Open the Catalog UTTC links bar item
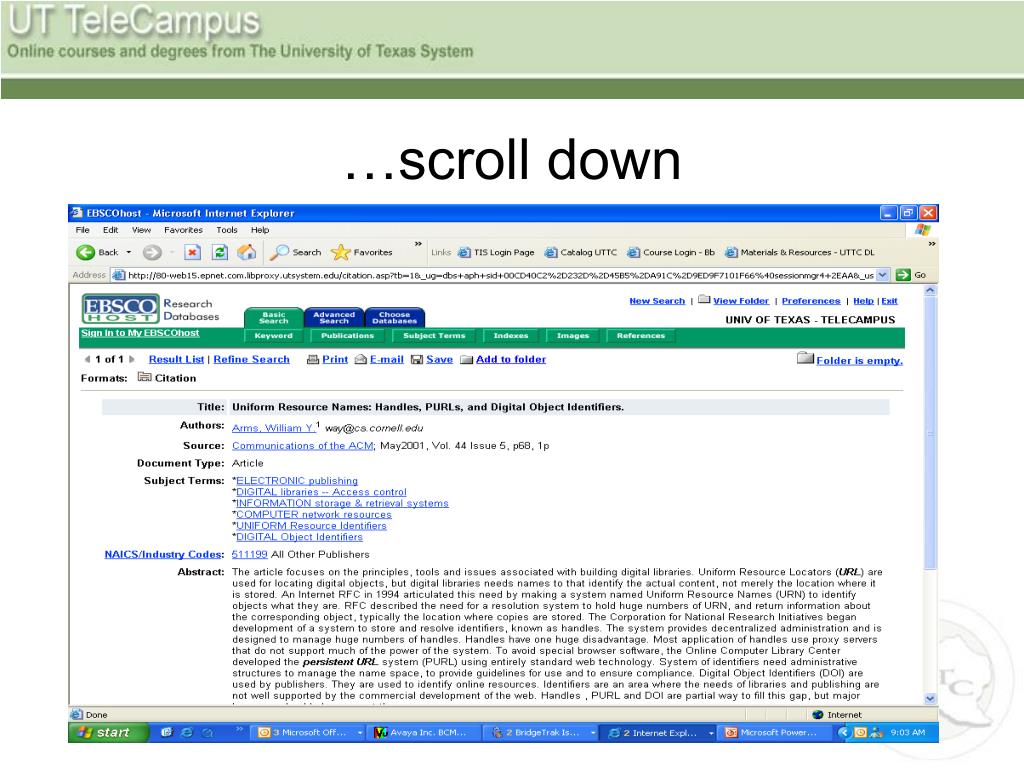 point(581,253)
